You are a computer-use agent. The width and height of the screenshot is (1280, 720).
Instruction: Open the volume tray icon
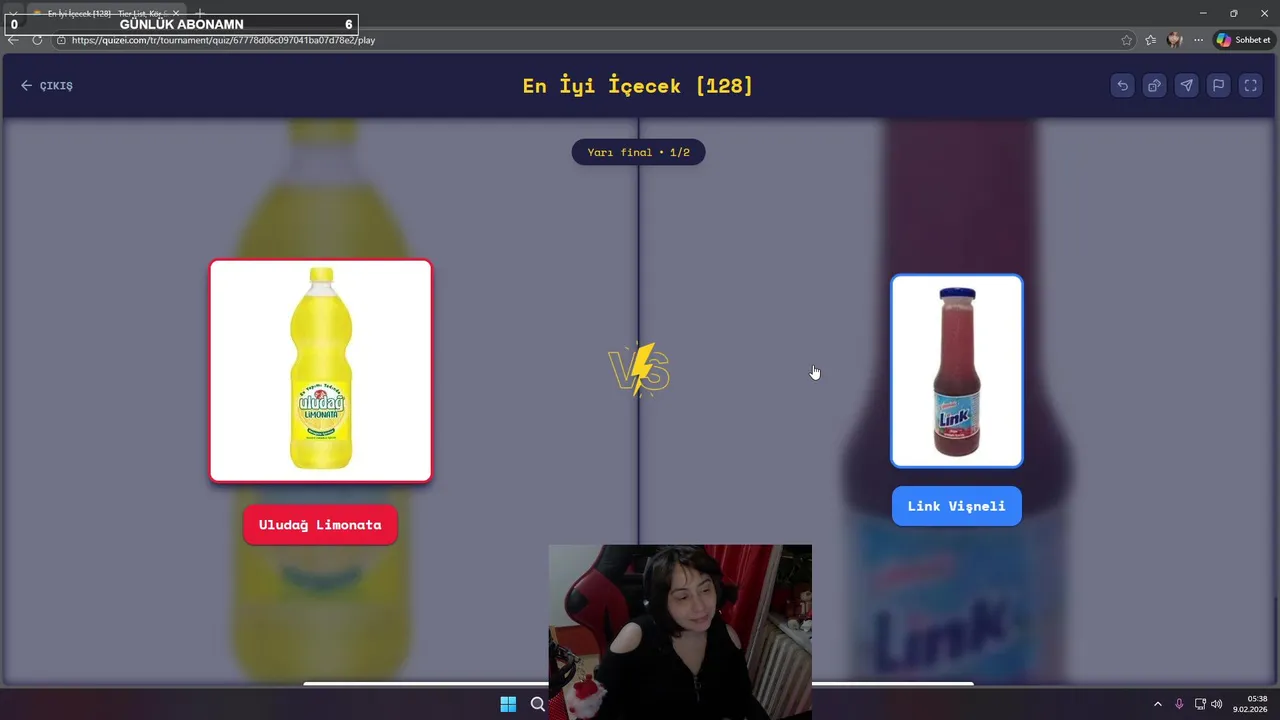coord(1216,704)
